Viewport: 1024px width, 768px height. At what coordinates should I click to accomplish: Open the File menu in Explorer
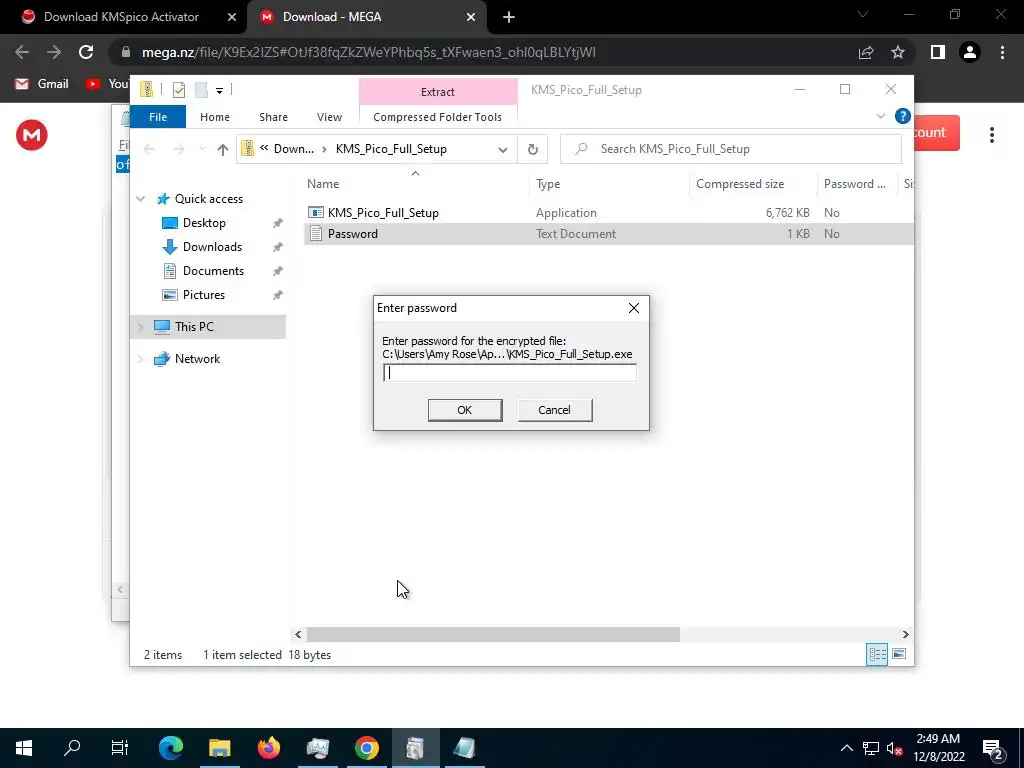pos(158,117)
